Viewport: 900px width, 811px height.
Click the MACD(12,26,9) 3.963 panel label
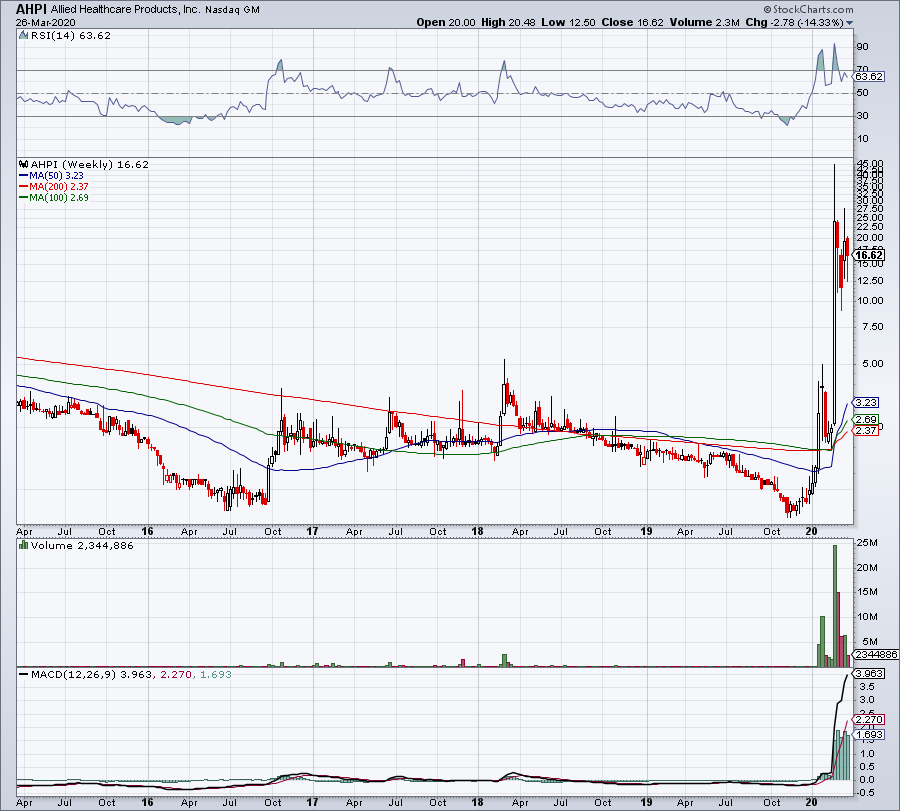pyautogui.click(x=92, y=674)
